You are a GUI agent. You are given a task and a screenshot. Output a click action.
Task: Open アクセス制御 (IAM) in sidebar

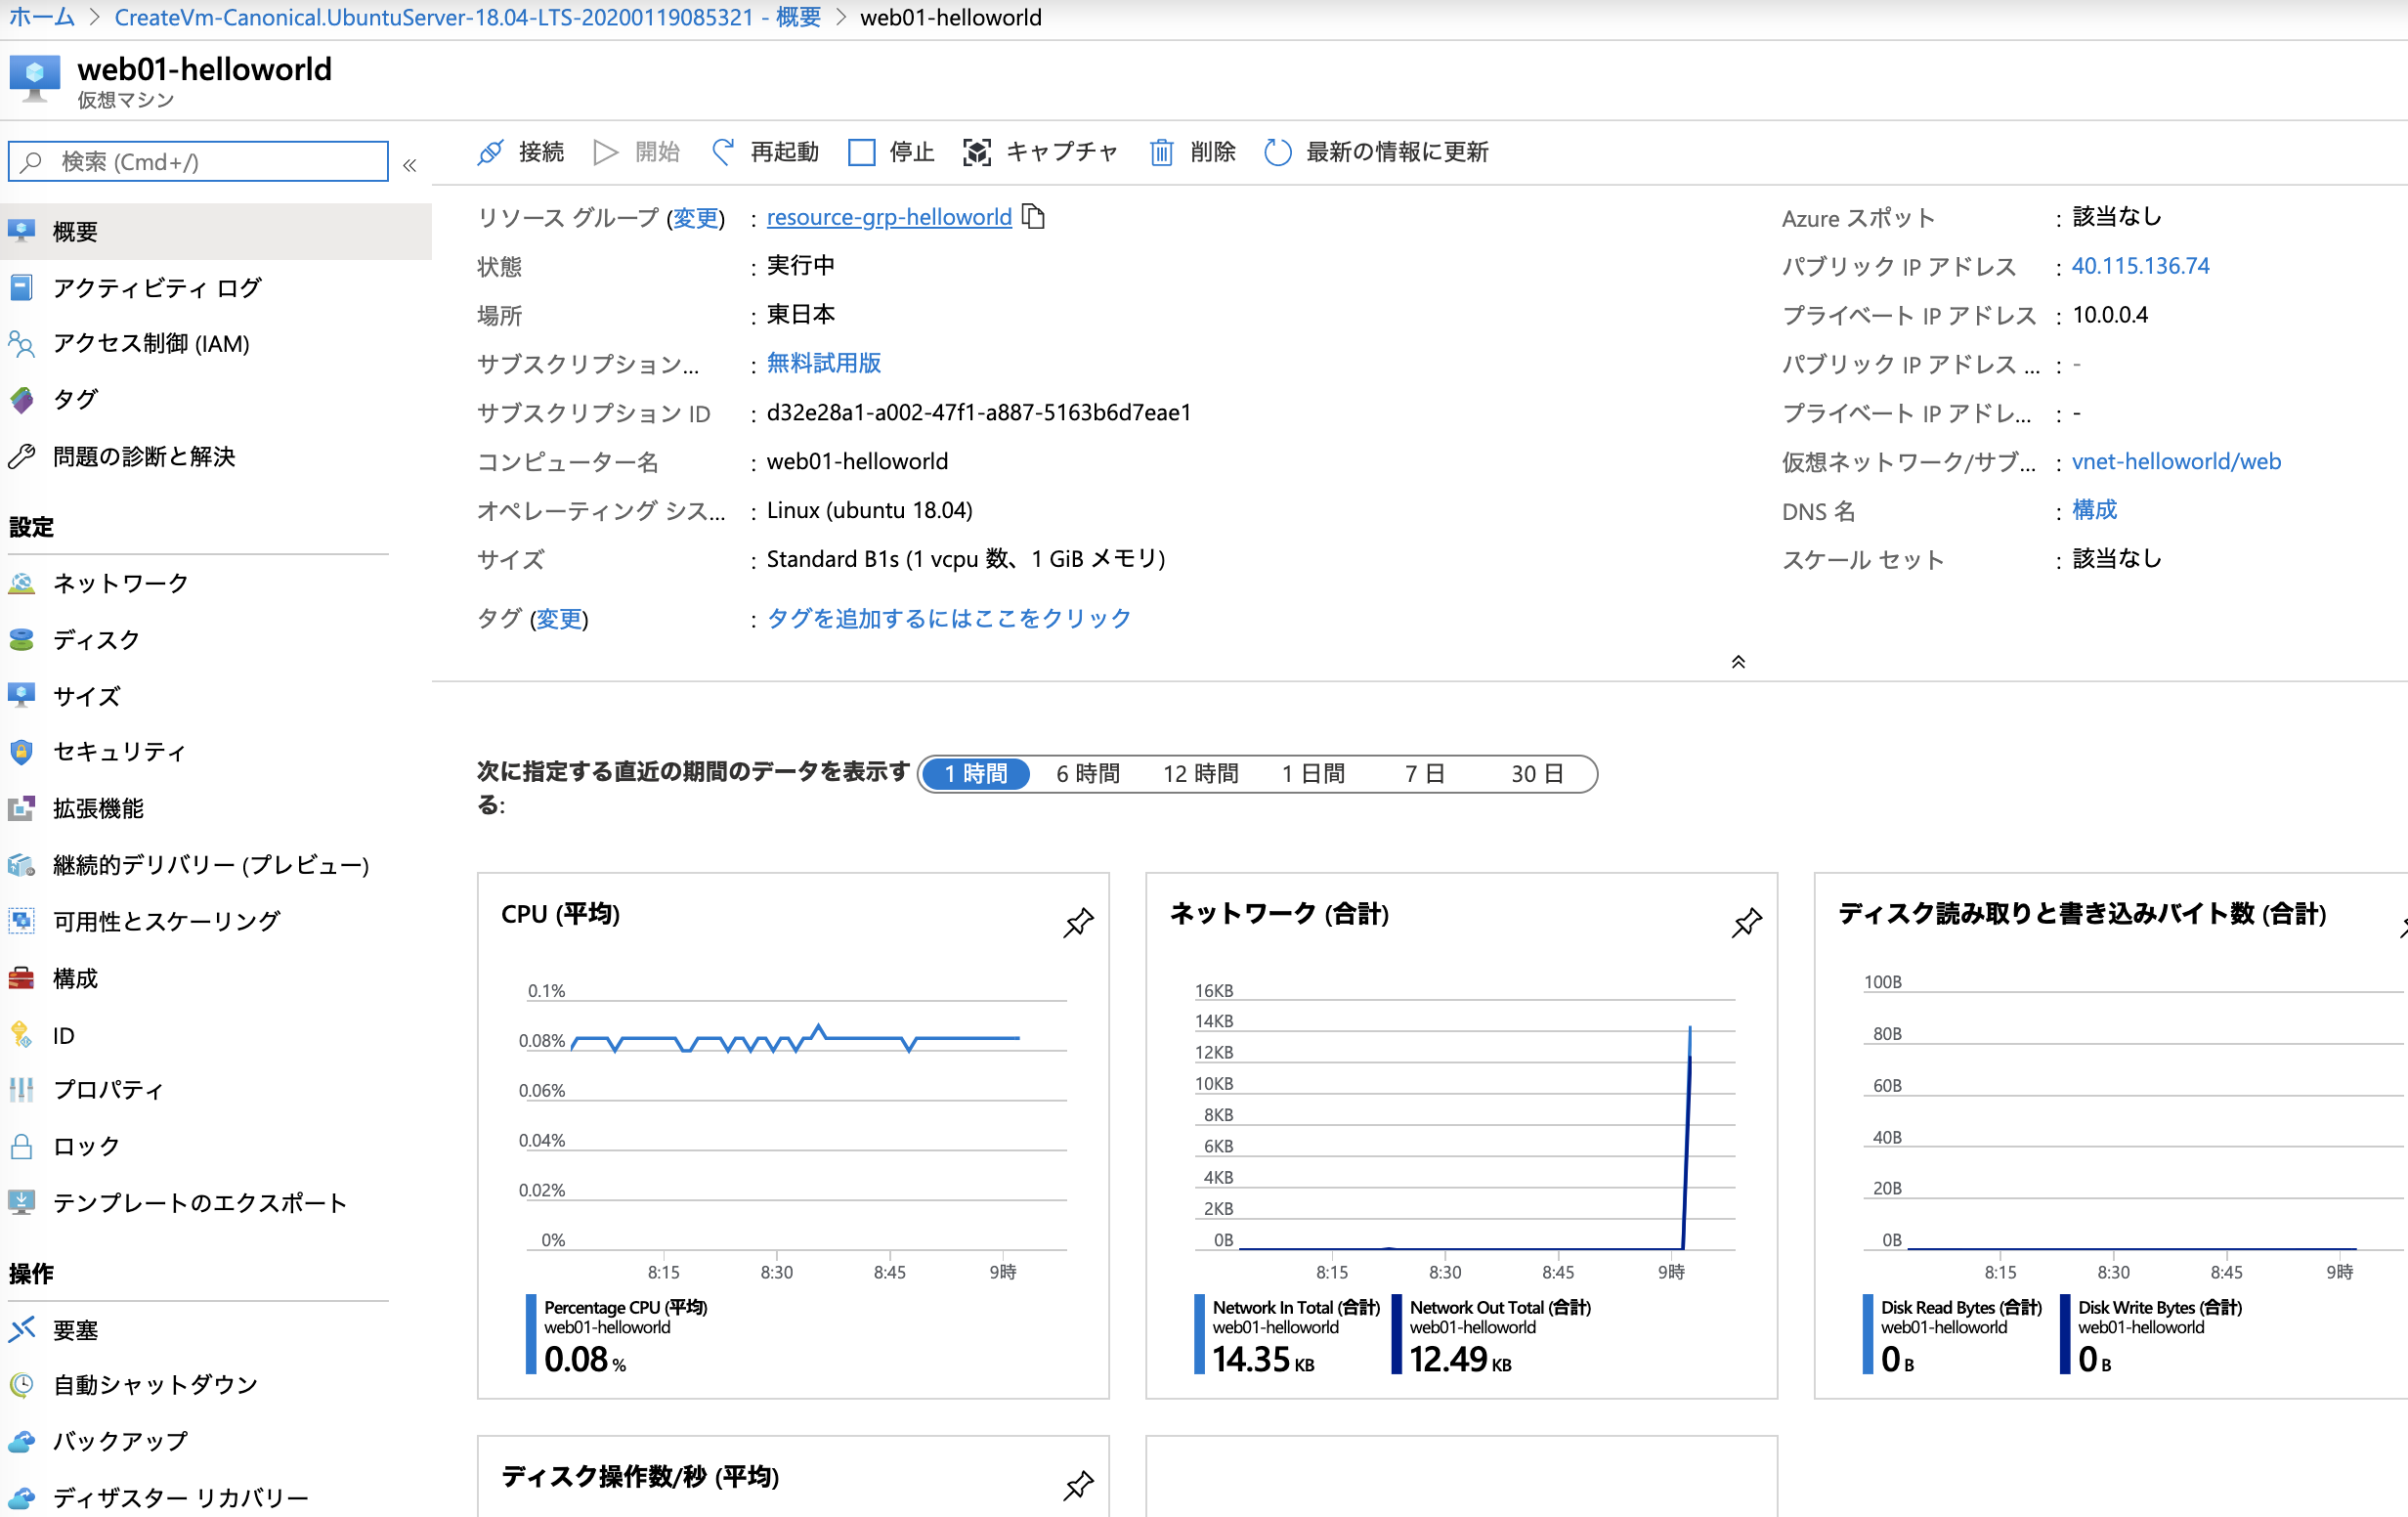[215, 344]
